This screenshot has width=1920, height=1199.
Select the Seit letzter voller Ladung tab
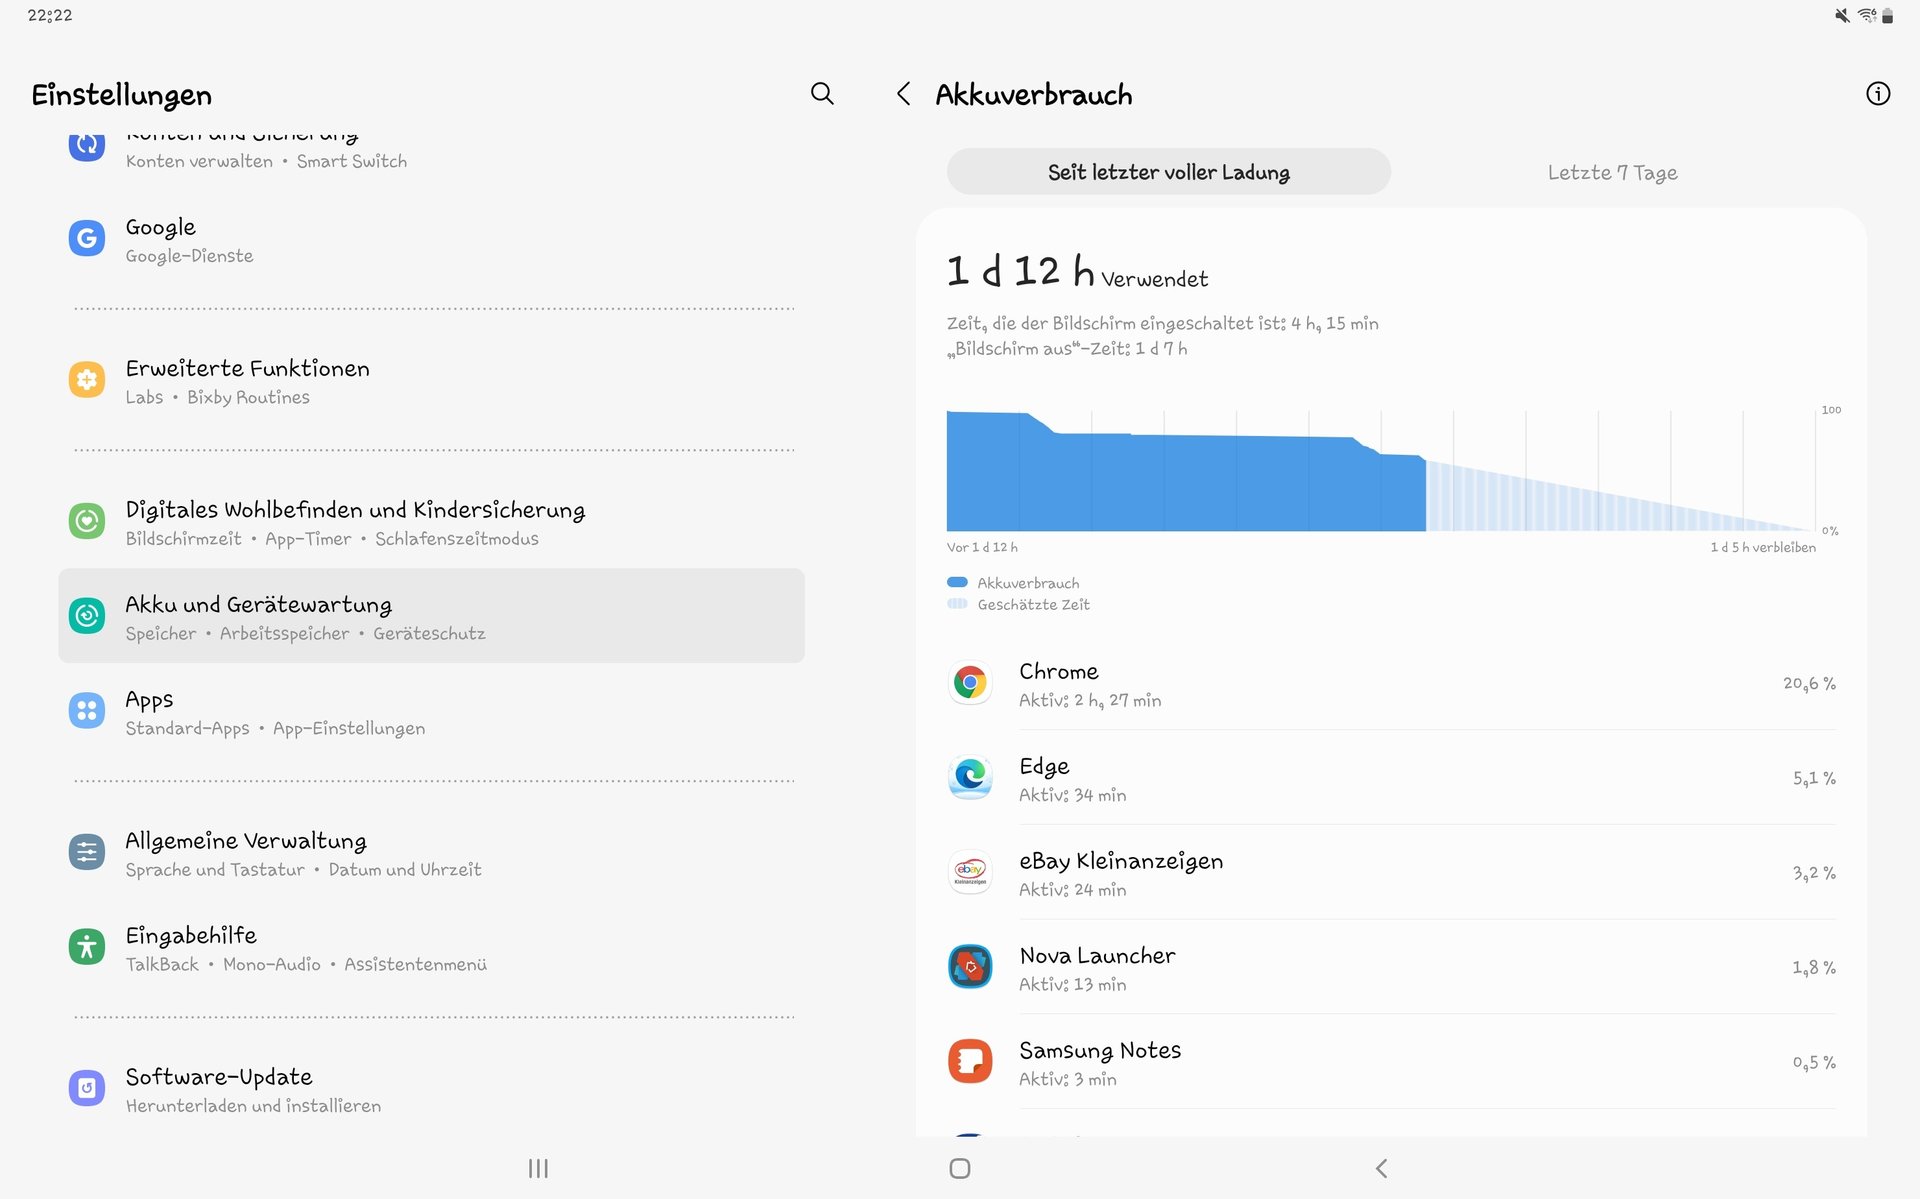pyautogui.click(x=1168, y=172)
